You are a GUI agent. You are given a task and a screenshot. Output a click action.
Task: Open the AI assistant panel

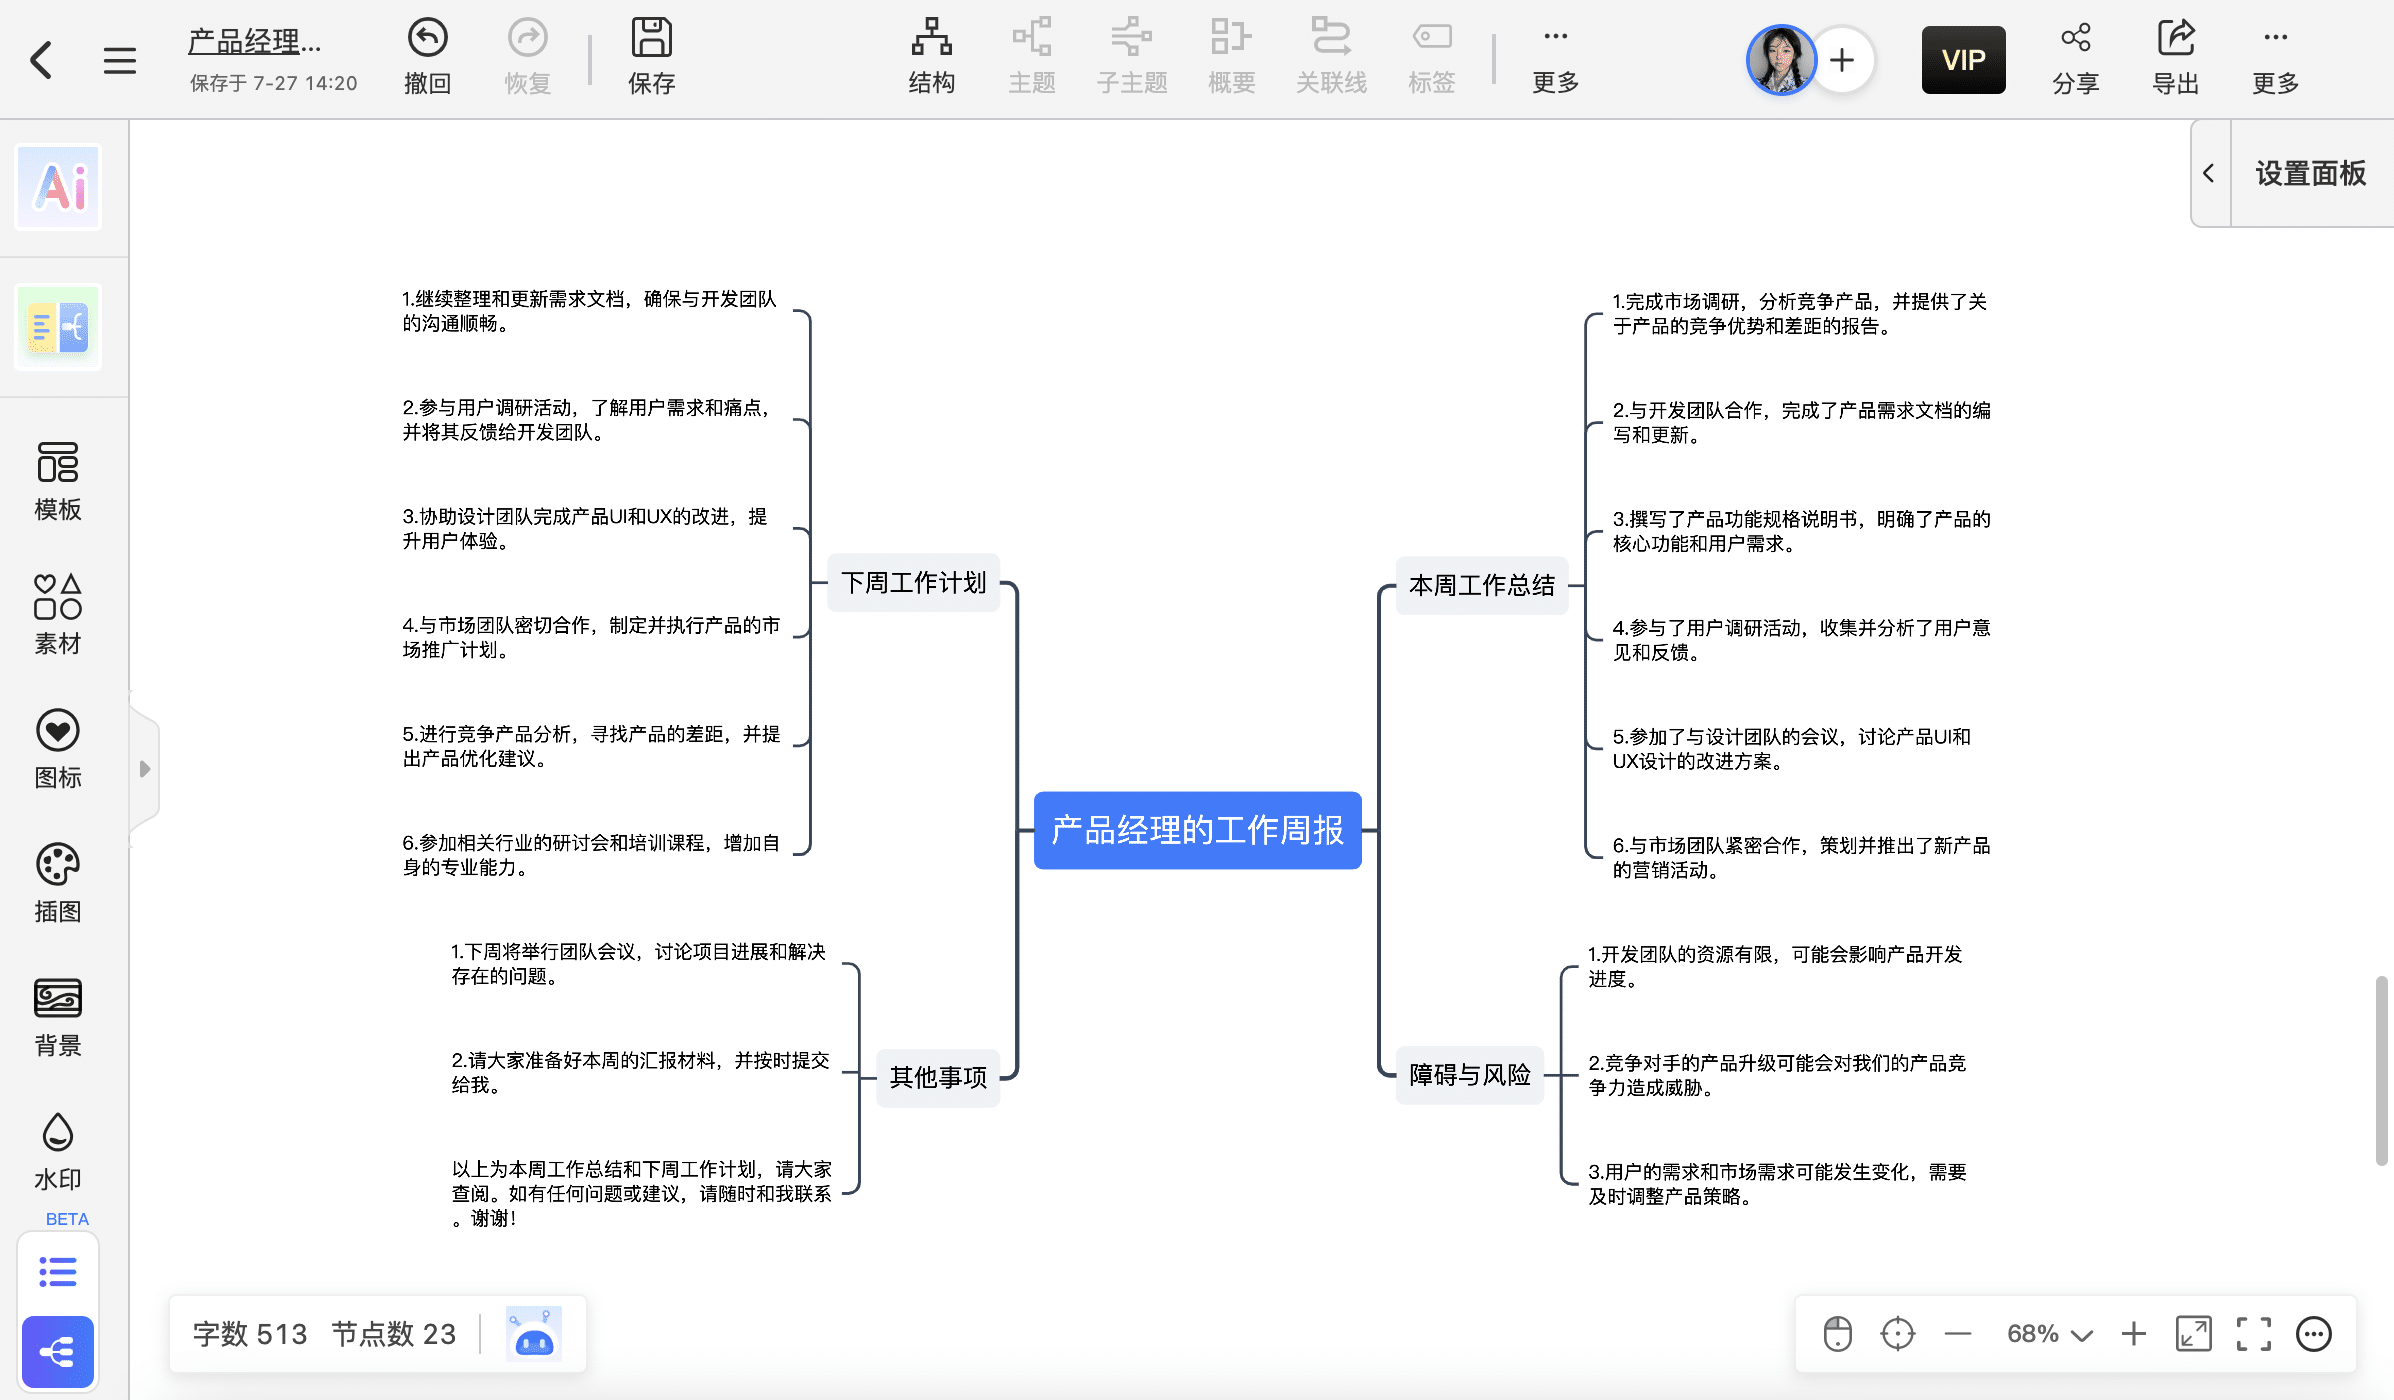point(58,187)
